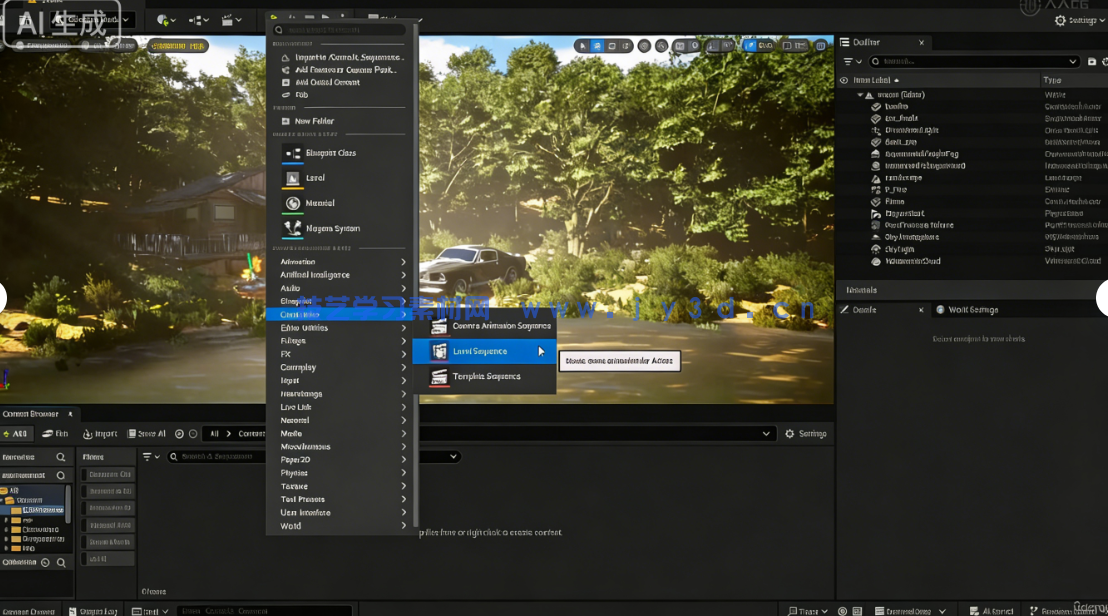Viewport: 1108px width, 616px height.
Task: Click the Outliner search field
Action: 970,61
